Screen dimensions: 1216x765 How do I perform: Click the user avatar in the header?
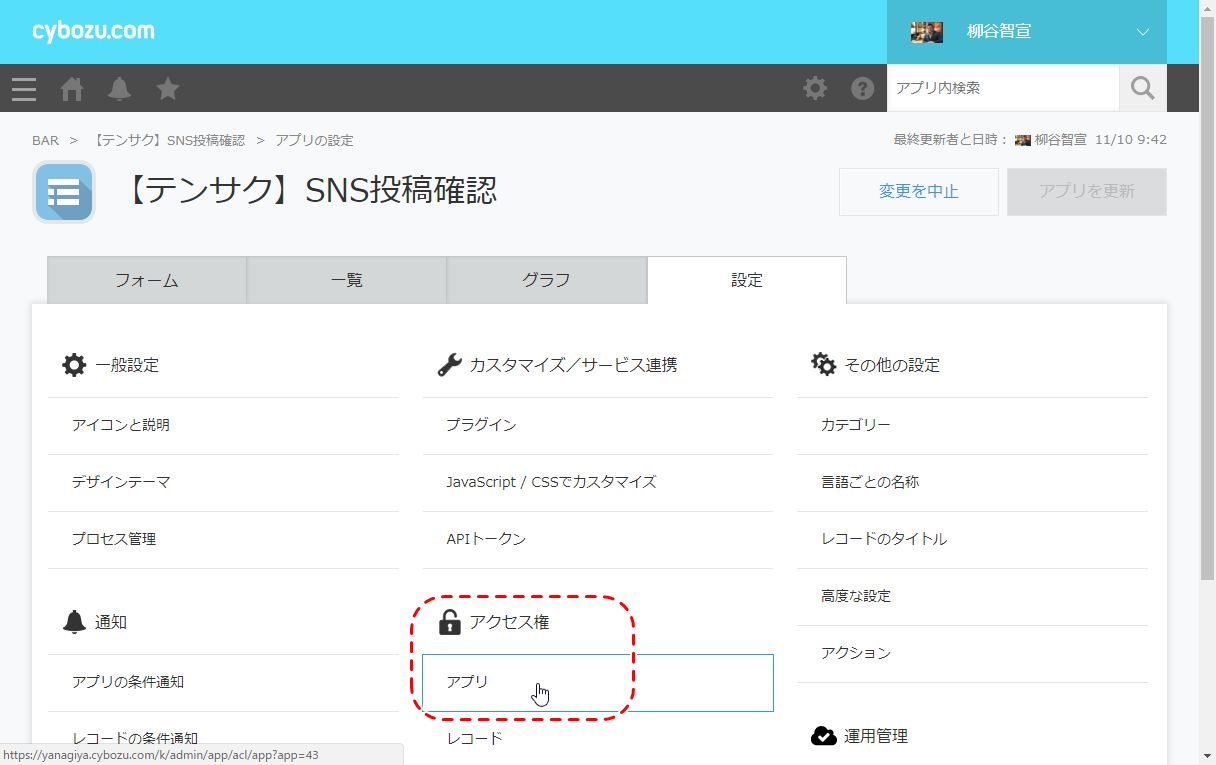click(927, 32)
